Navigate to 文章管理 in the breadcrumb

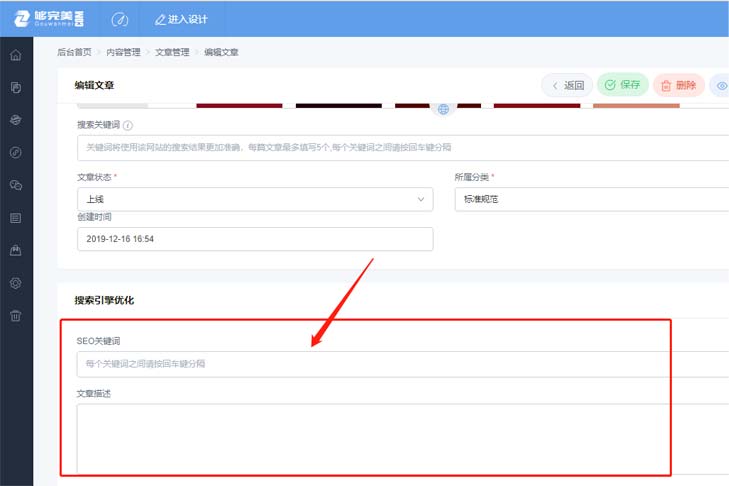pos(172,52)
